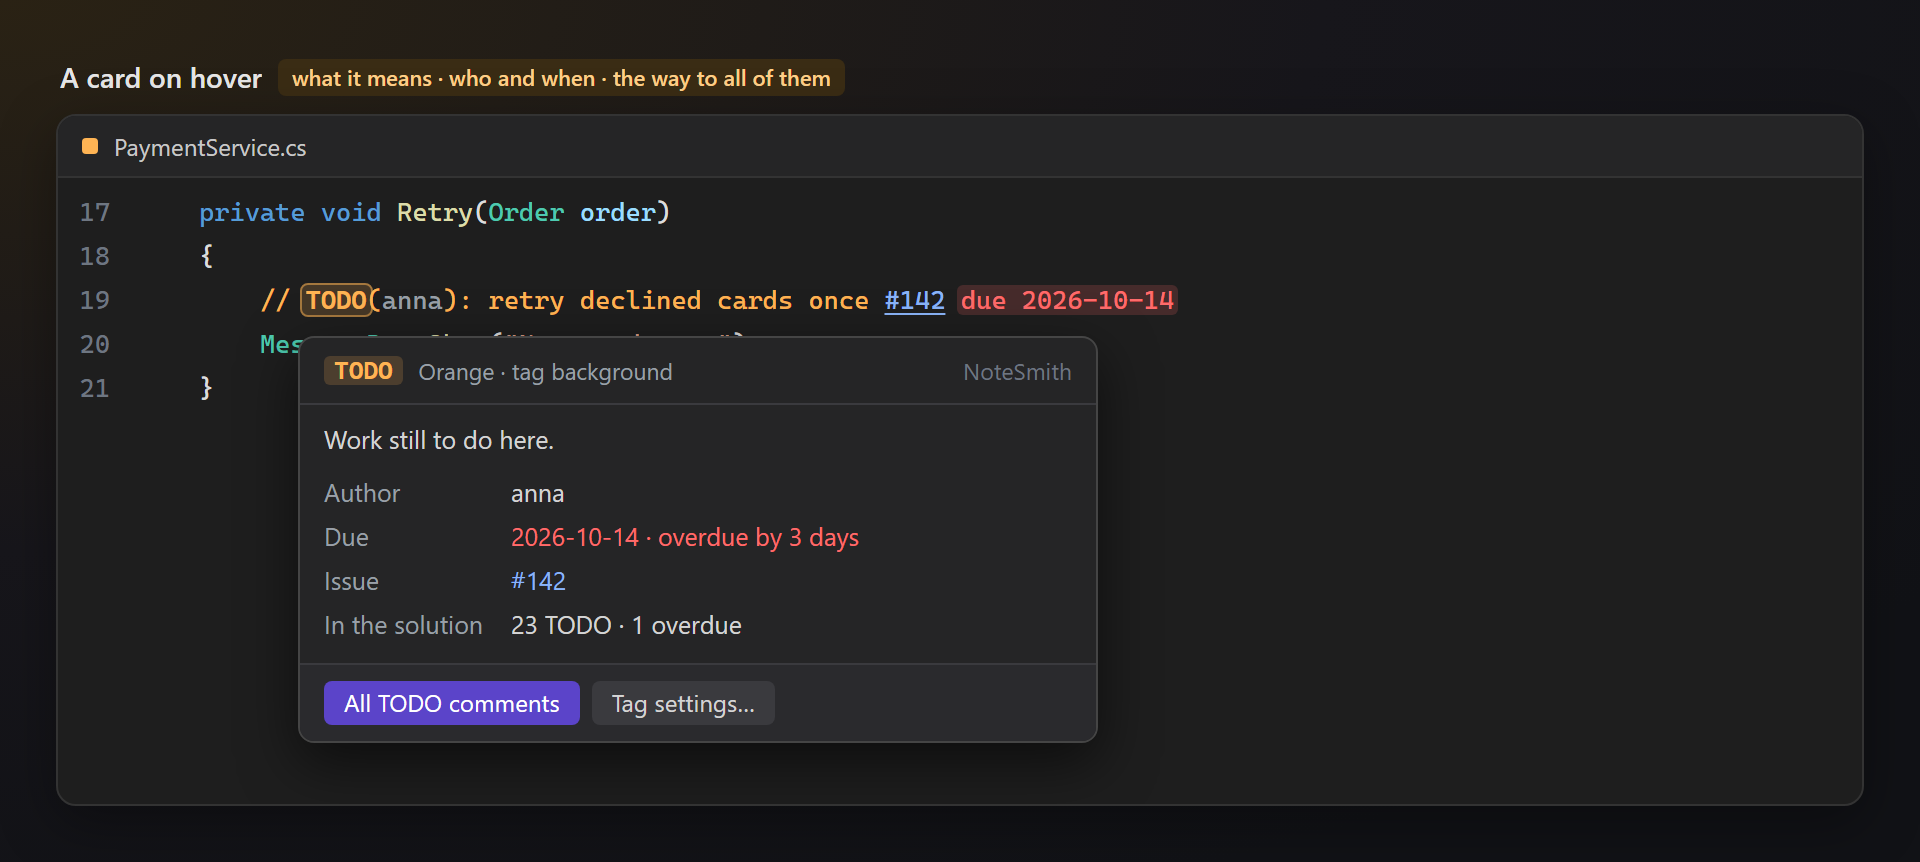Click the retry declined cards once comment text
The image size is (1920, 862).
(x=678, y=300)
